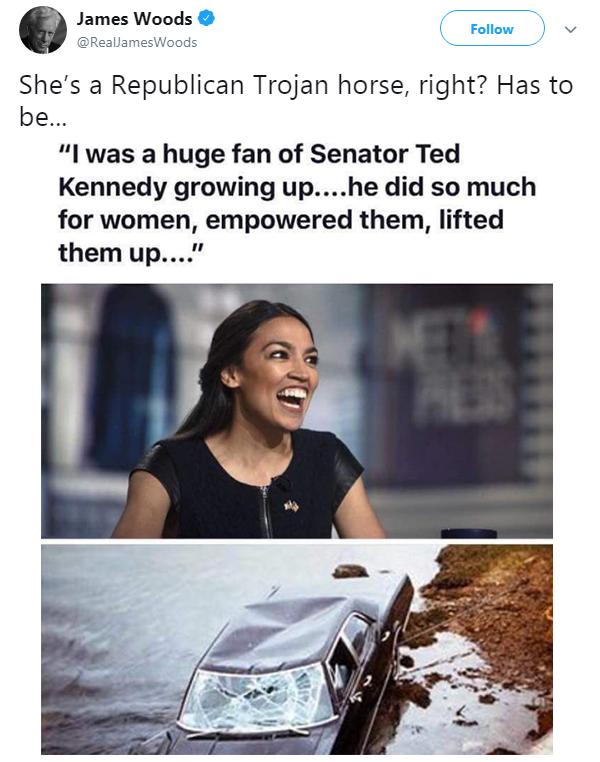Open the James Woods display name link
The width and height of the screenshot is (600, 762).
coord(135,19)
